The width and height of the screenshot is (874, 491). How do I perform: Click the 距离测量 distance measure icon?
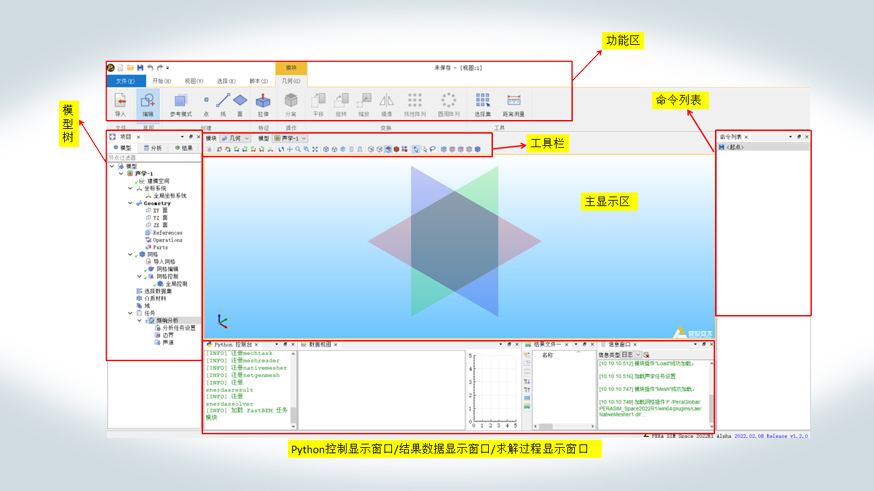click(x=513, y=102)
